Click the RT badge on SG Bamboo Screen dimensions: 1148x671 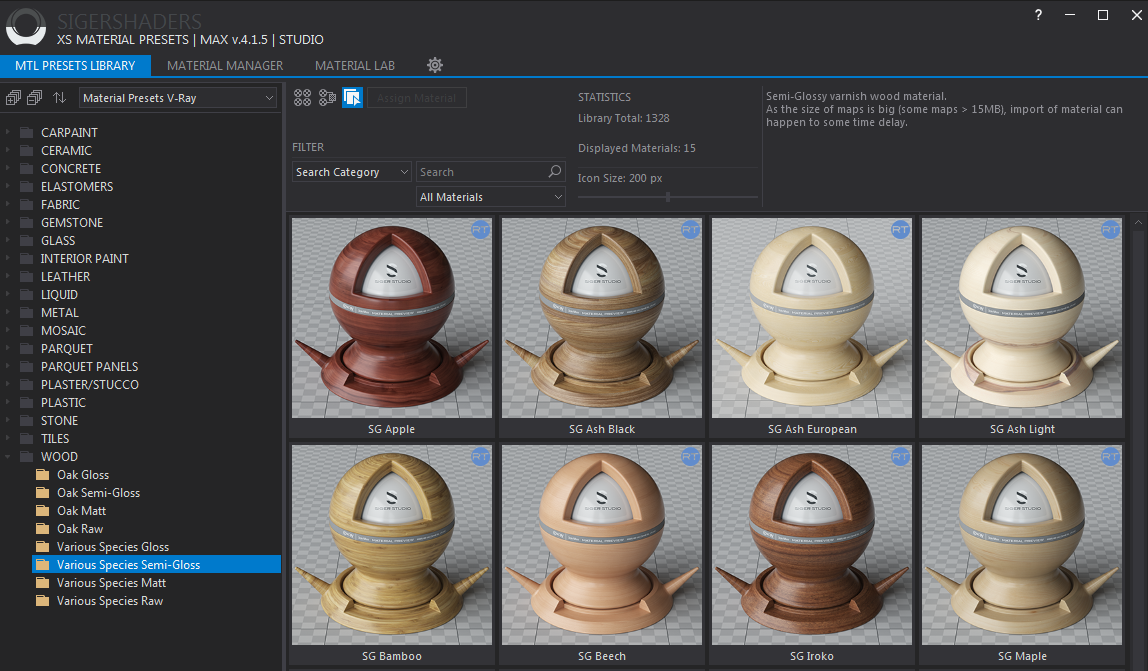[x=480, y=457]
